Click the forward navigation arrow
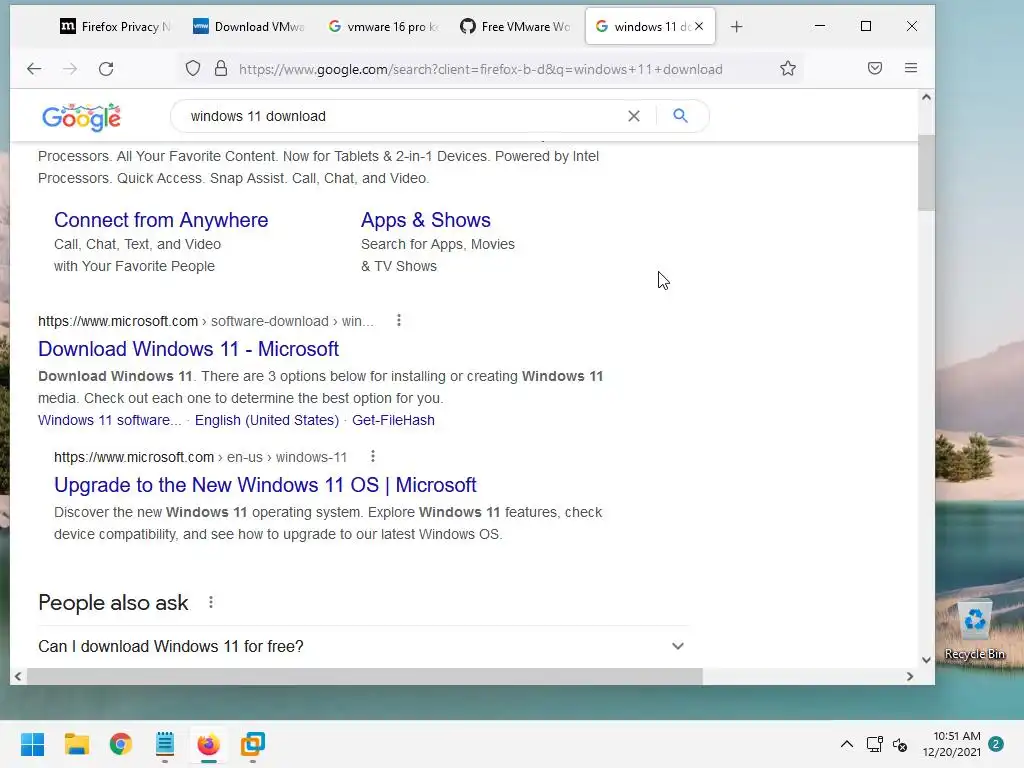Viewport: 1024px width, 768px height. pos(70,69)
